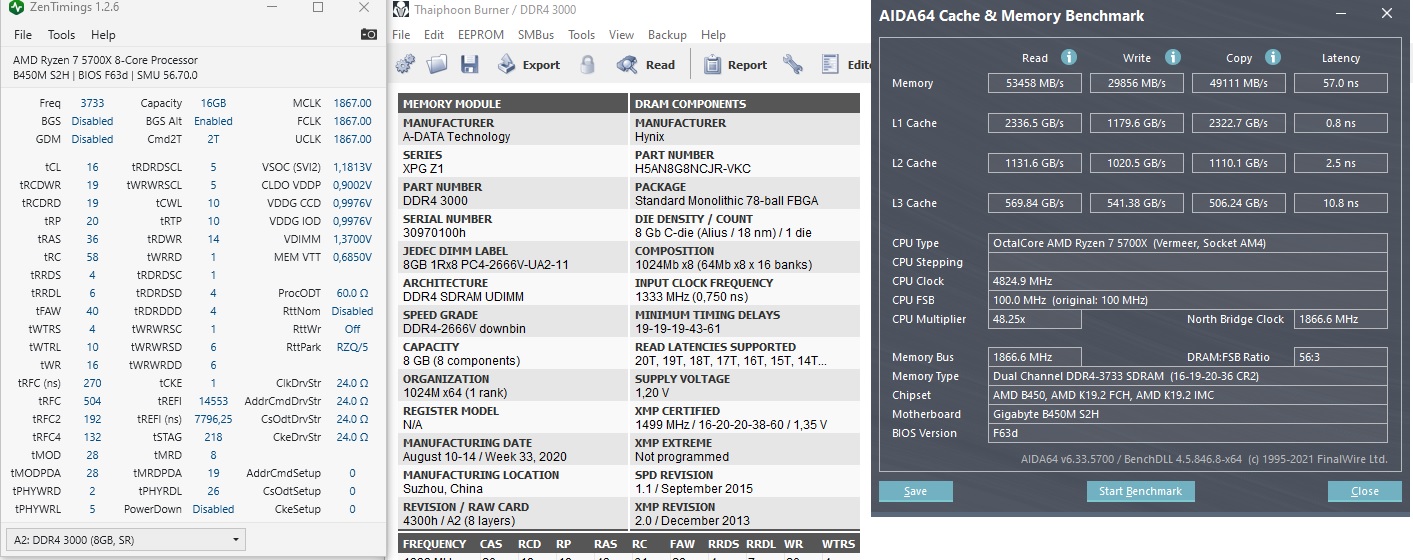The height and width of the screenshot is (560, 1413).
Task: Click the Memory Read result field
Action: (x=1035, y=83)
